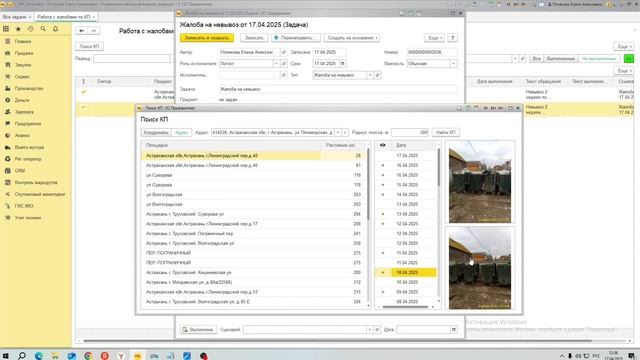Open calendar picker next to Срок field
Screen dimensions: 640x360
[x=342, y=64]
